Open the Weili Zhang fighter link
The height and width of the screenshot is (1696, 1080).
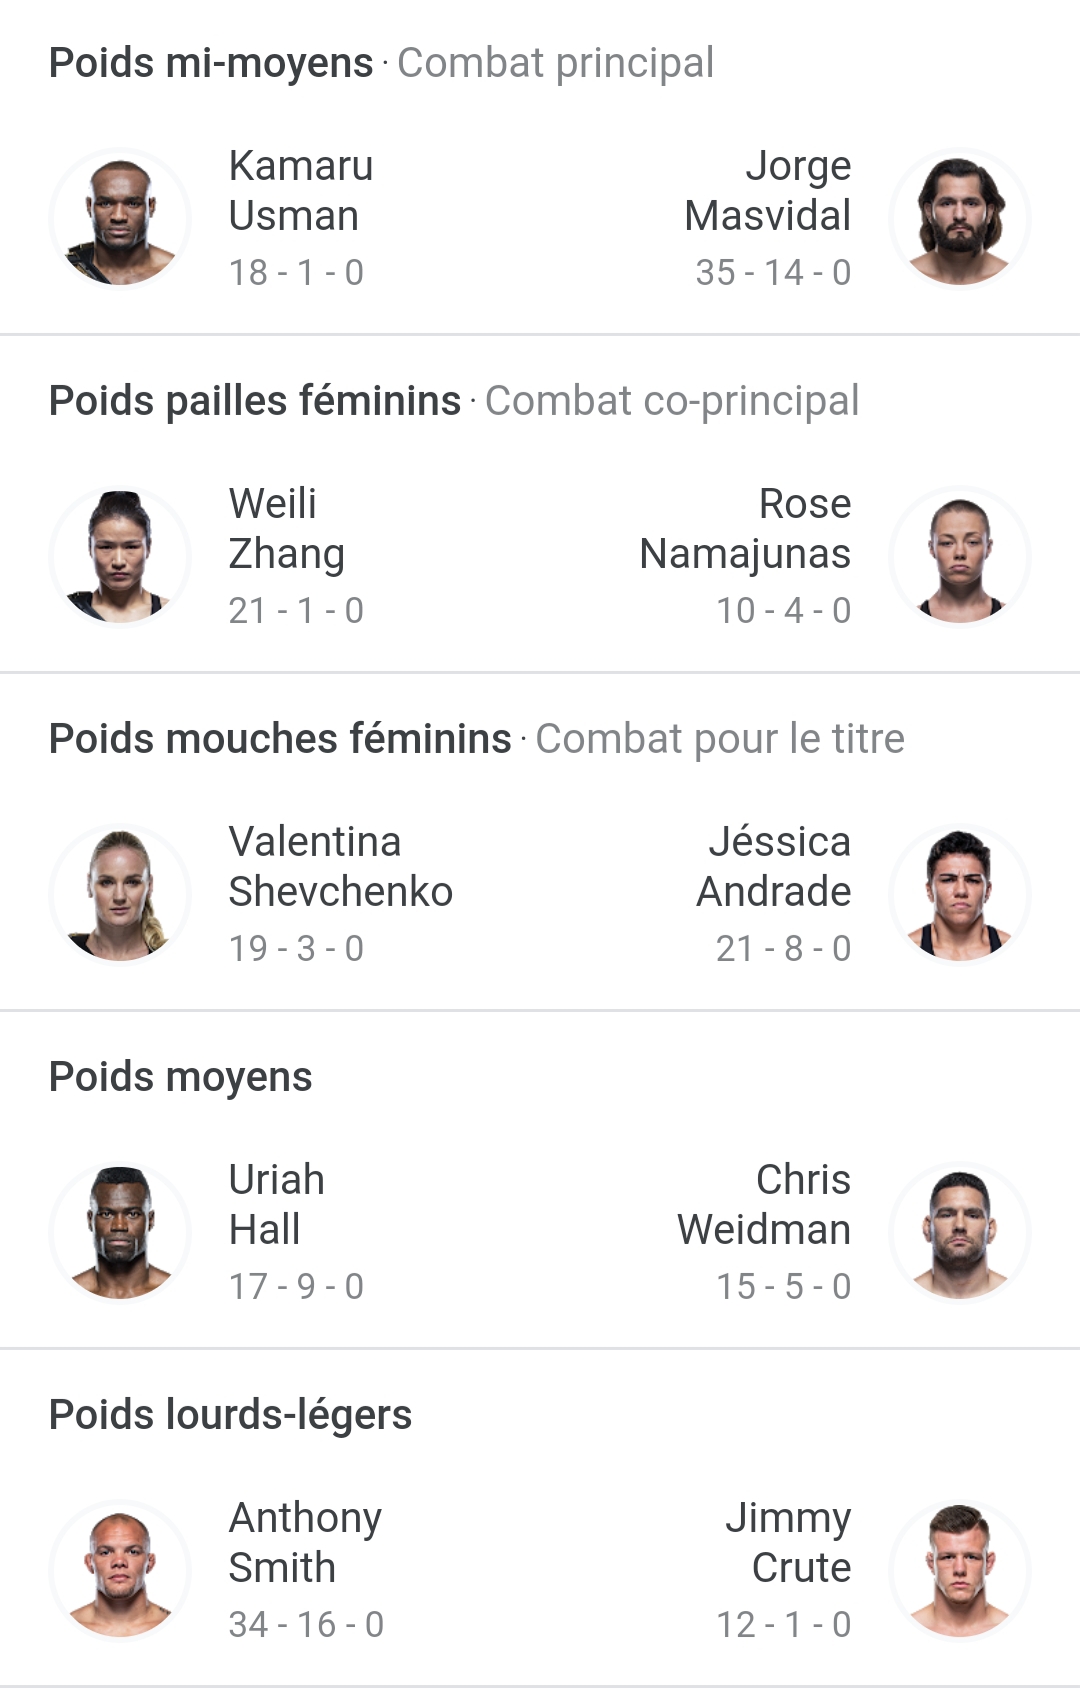click(287, 529)
